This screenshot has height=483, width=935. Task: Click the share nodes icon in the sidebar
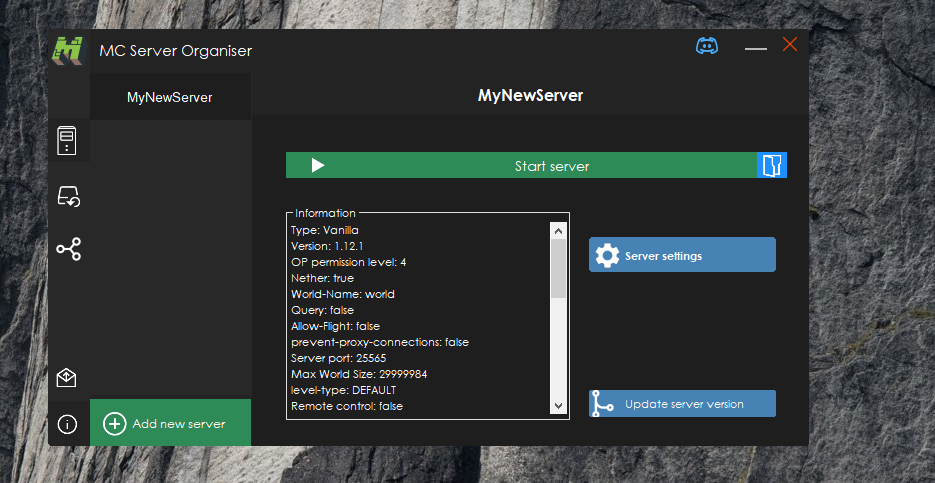[68, 249]
